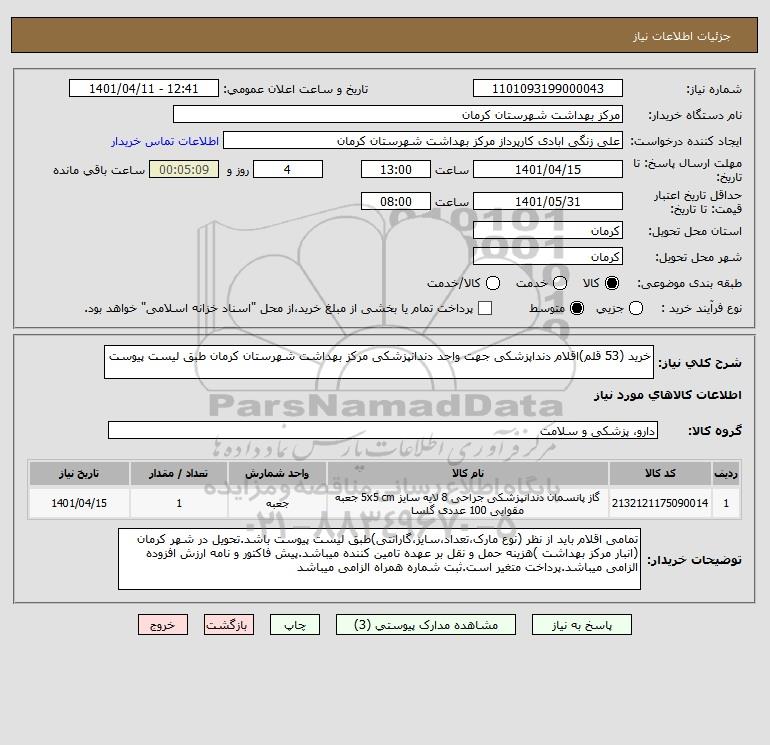Click the کد کالا column header
Screen dimensions: 770x745
point(660,473)
